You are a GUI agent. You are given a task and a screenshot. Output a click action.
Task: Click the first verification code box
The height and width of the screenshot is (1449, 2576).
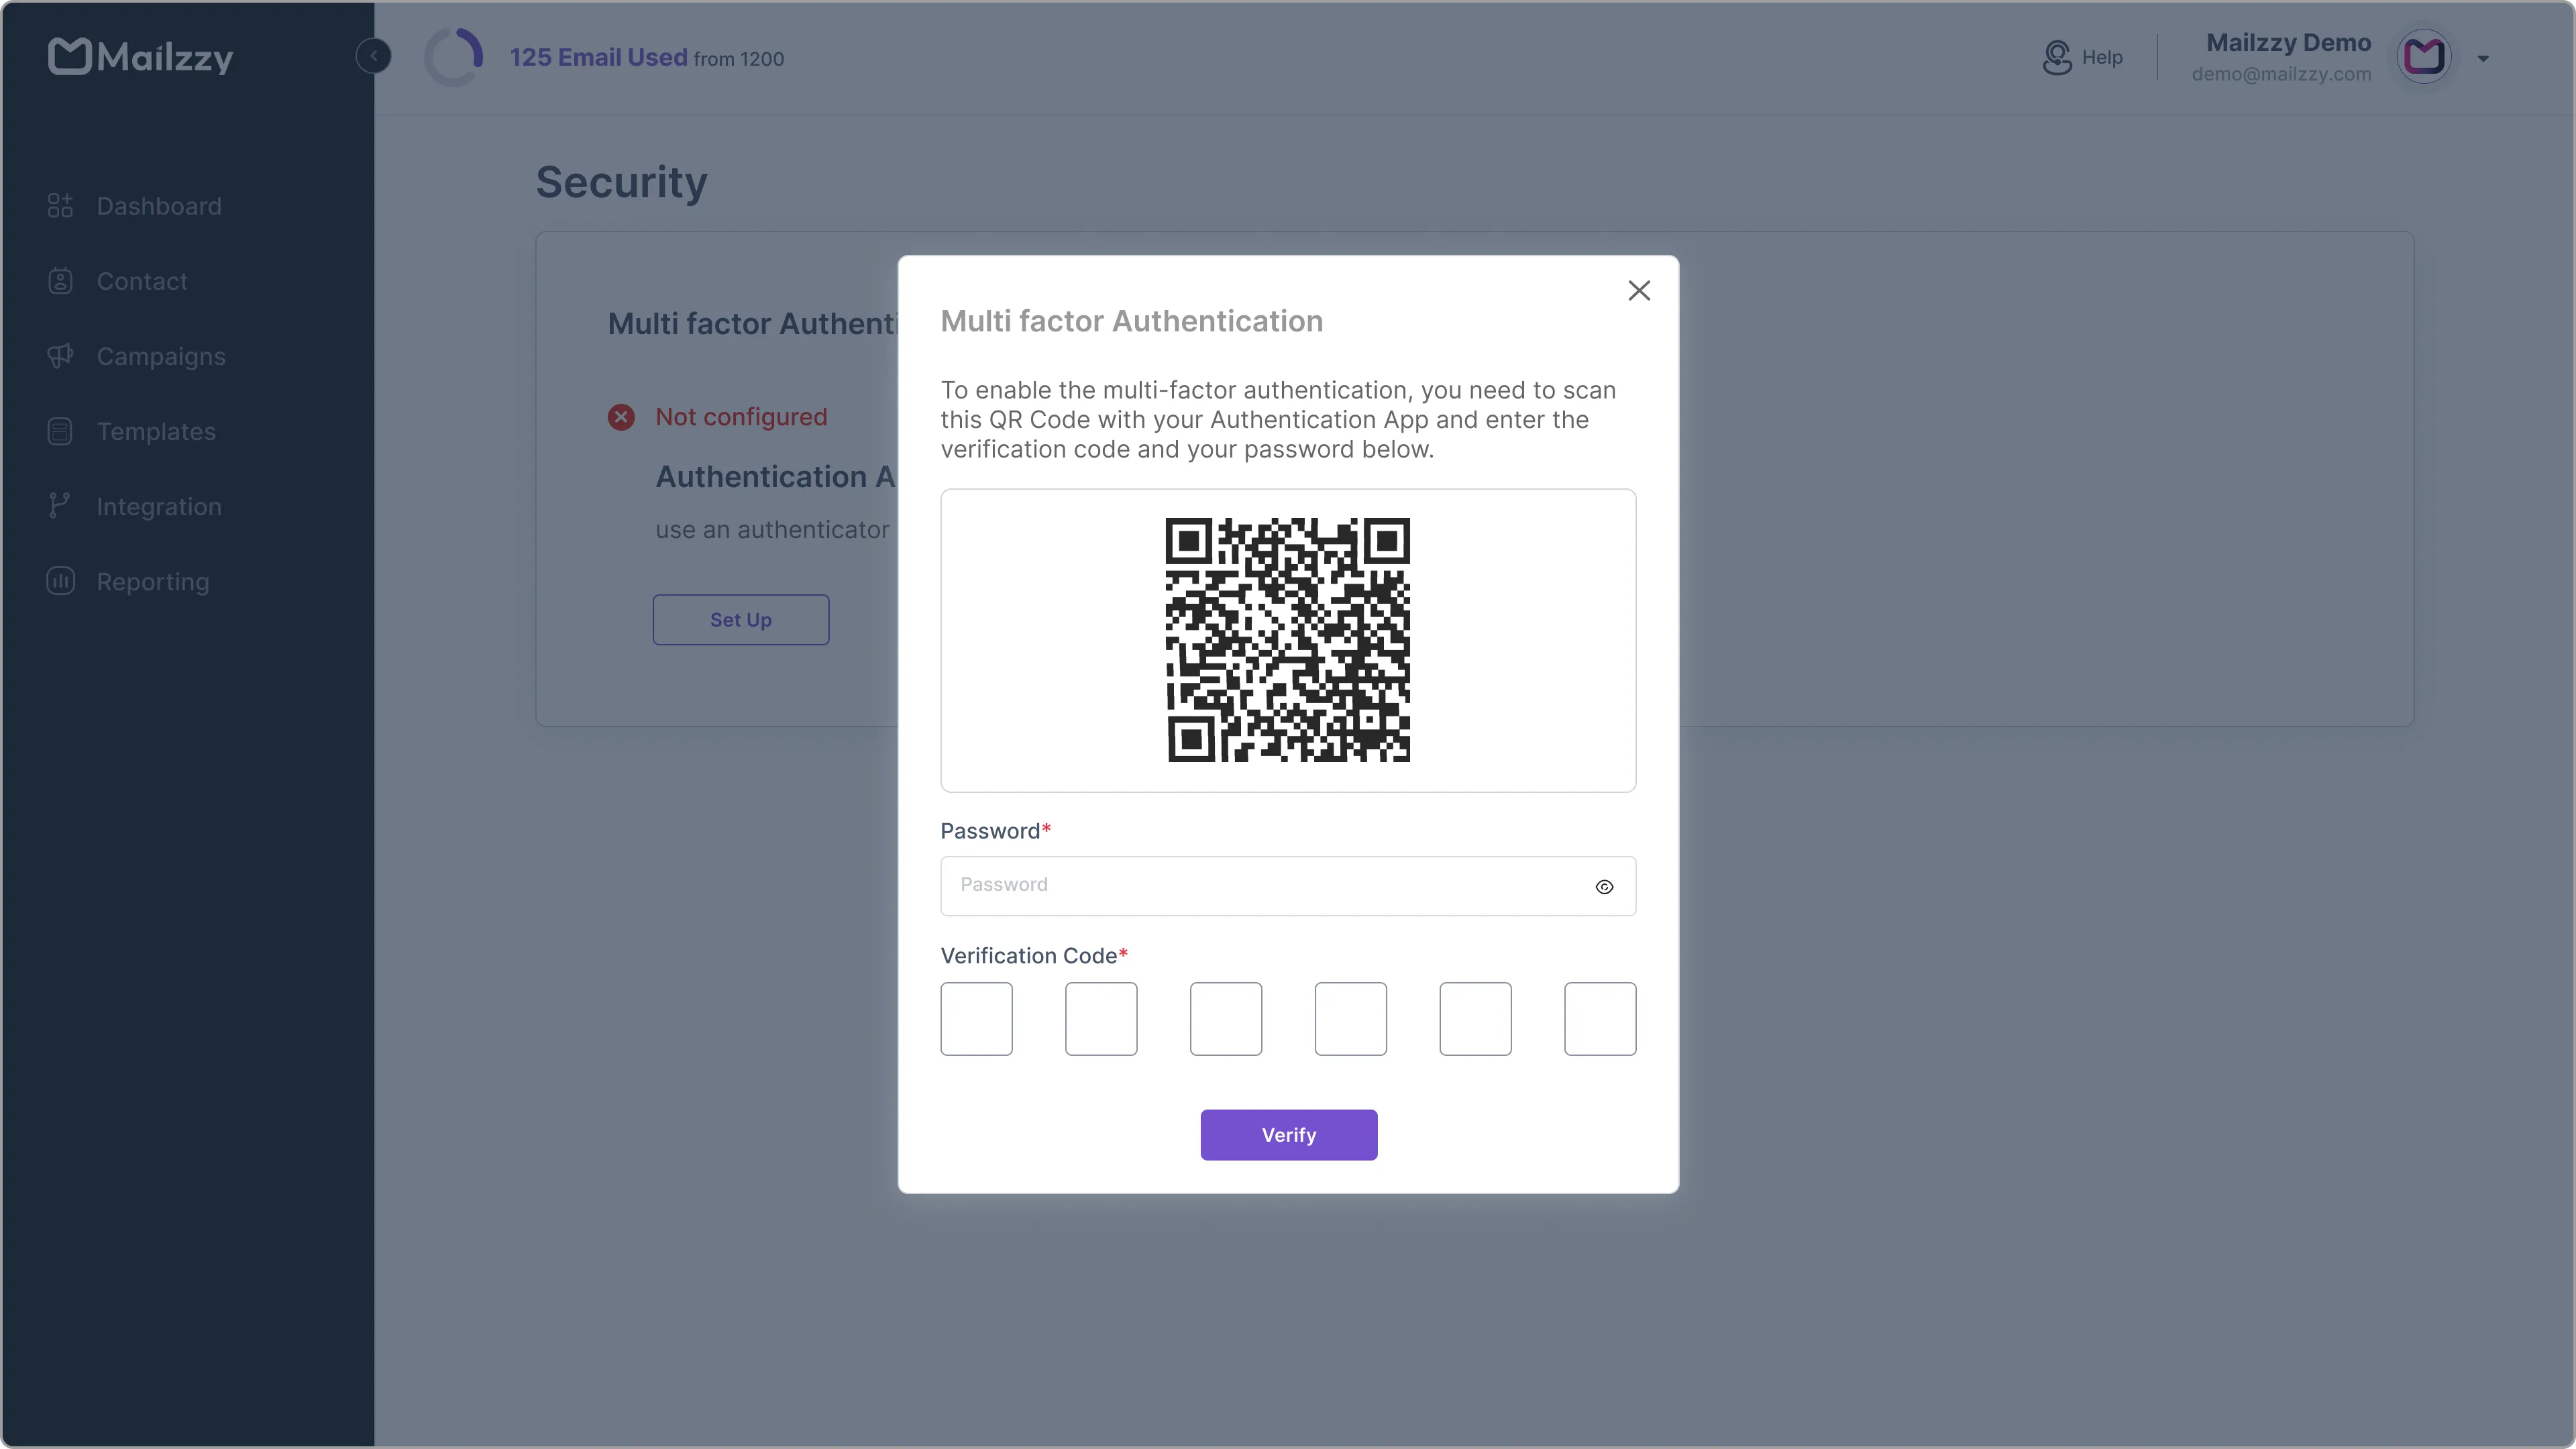tap(977, 1019)
